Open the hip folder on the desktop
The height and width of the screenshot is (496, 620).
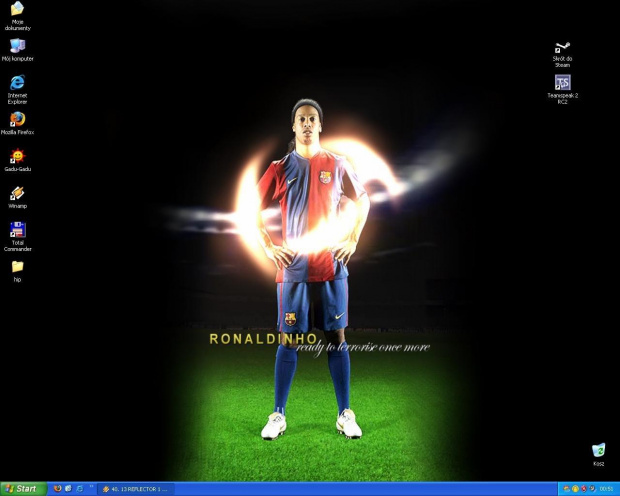coord(17,271)
